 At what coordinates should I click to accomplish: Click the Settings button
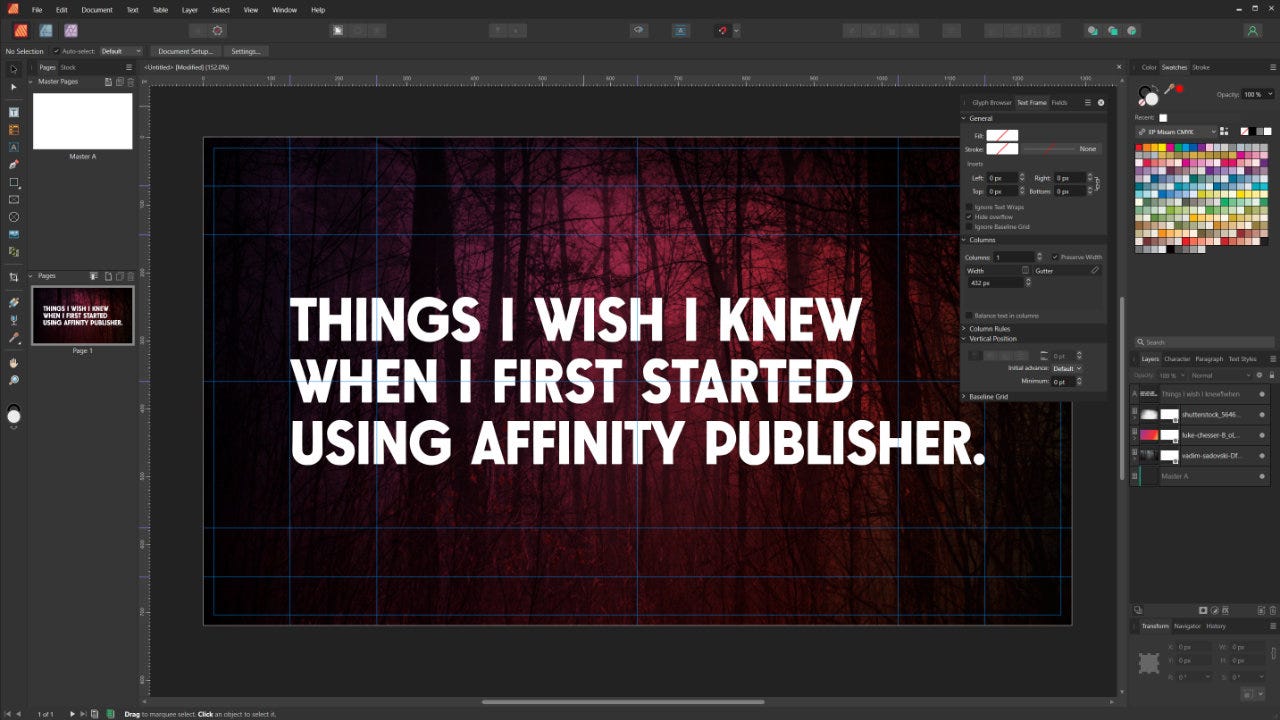pyautogui.click(x=246, y=51)
